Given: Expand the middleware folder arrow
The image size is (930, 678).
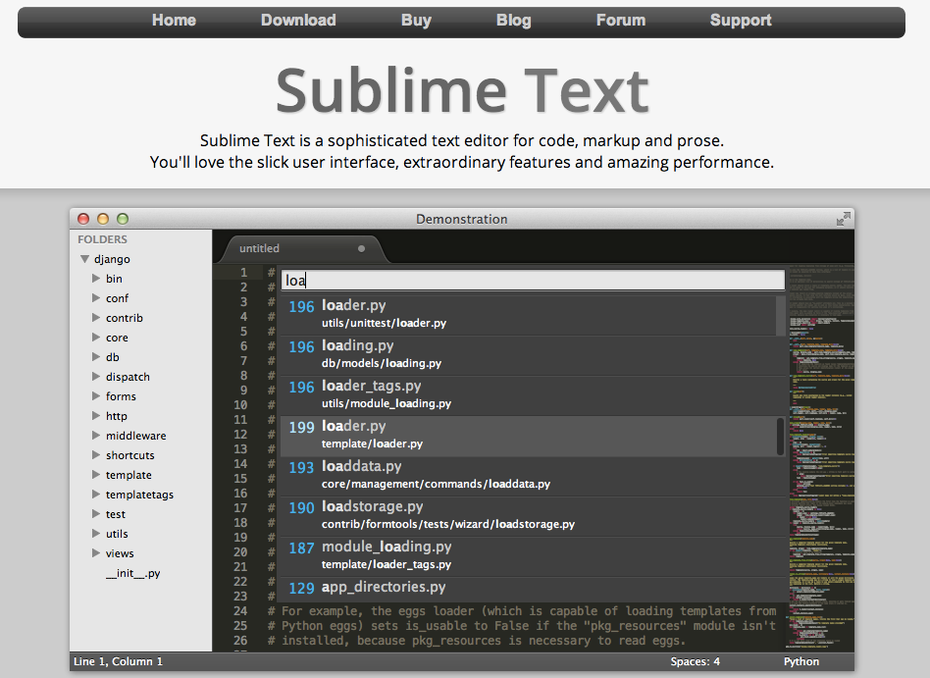Looking at the screenshot, I should [x=96, y=435].
